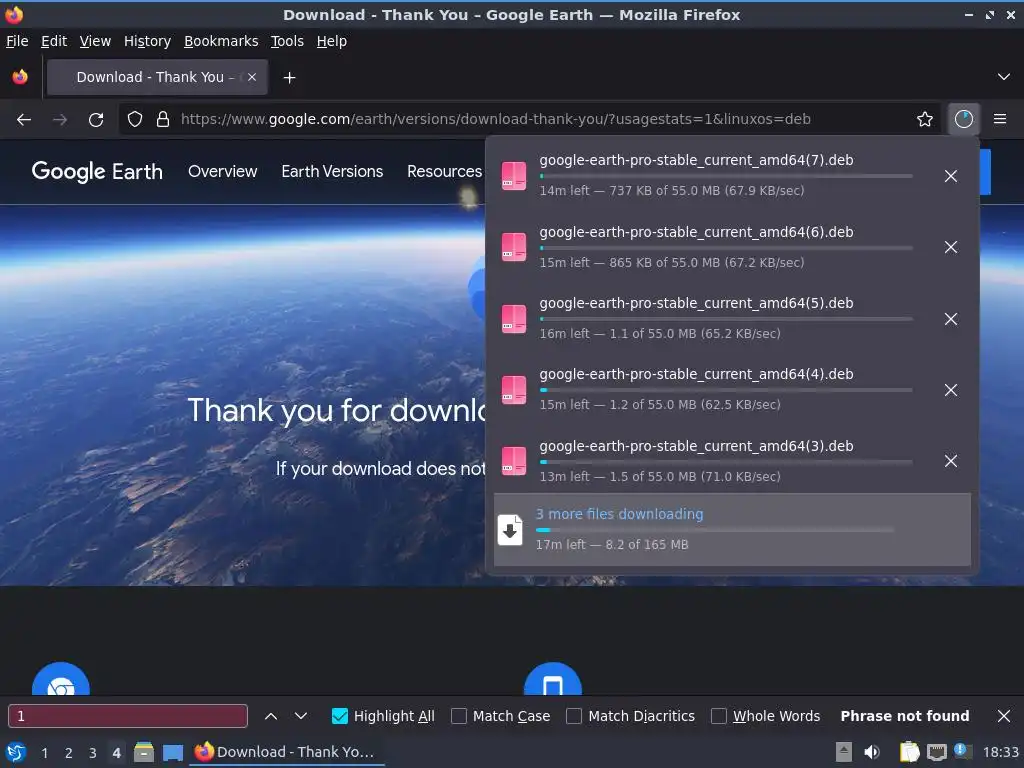Open the Help menu
The width and height of the screenshot is (1024, 768).
[332, 41]
